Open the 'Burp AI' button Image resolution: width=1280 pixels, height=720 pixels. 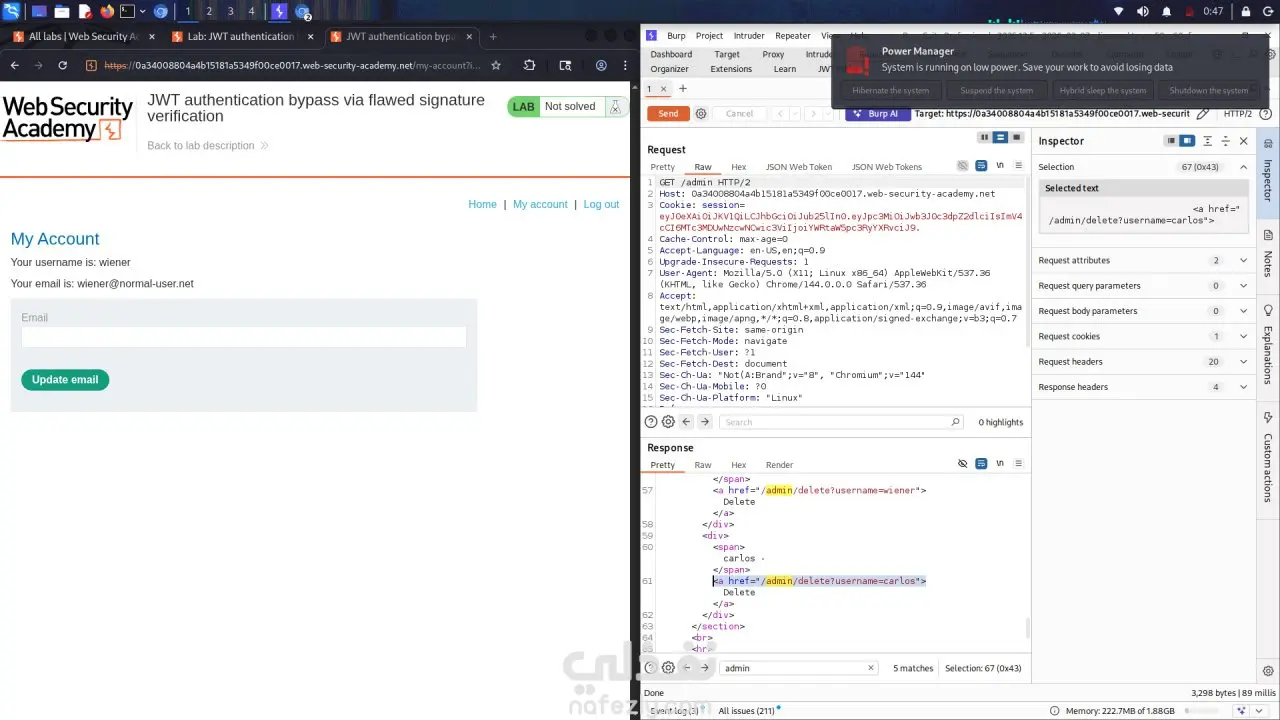point(877,114)
